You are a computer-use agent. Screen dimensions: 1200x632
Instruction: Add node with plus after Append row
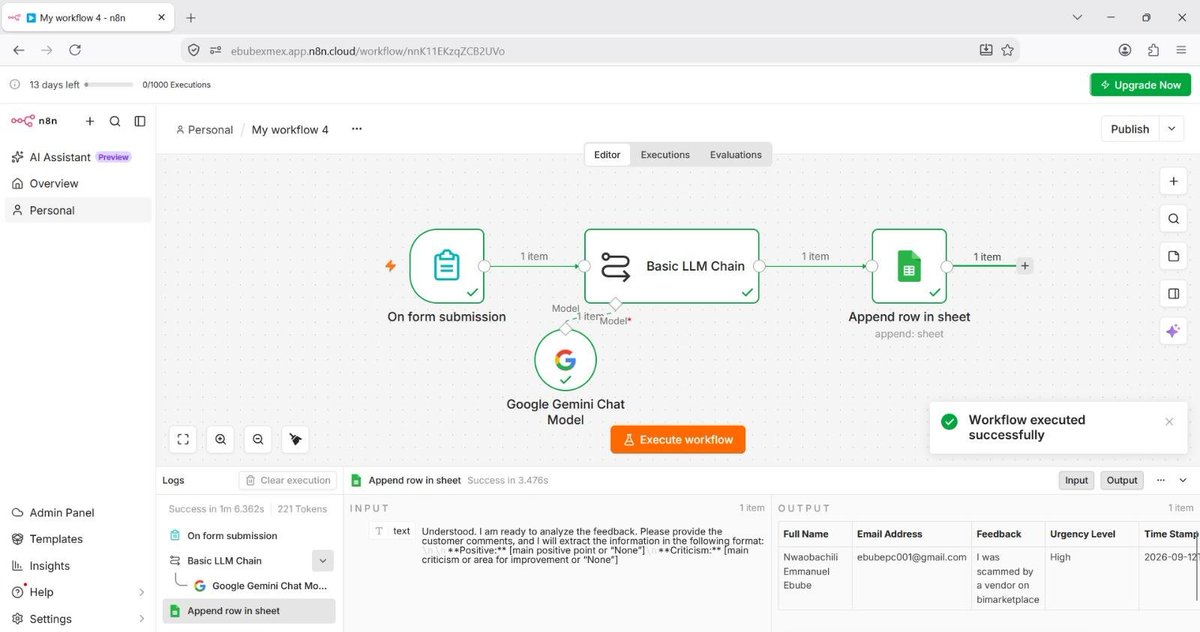pos(1025,266)
